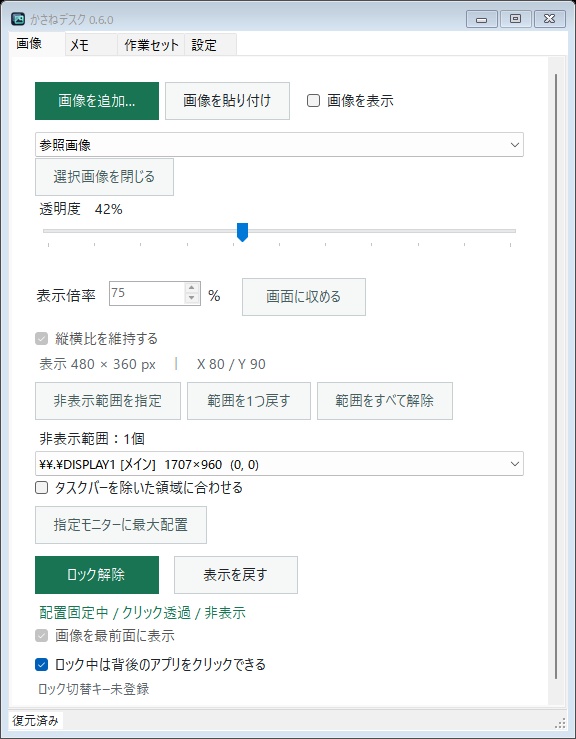This screenshot has height=739, width=576.
Task: Go to the 設定 tab
Action: (x=210, y=45)
